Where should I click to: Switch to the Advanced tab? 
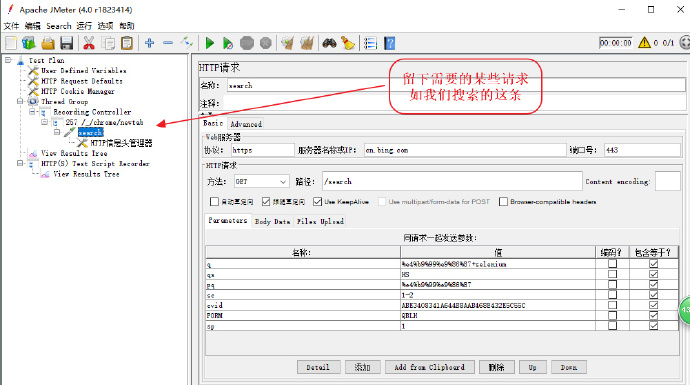[x=246, y=124]
